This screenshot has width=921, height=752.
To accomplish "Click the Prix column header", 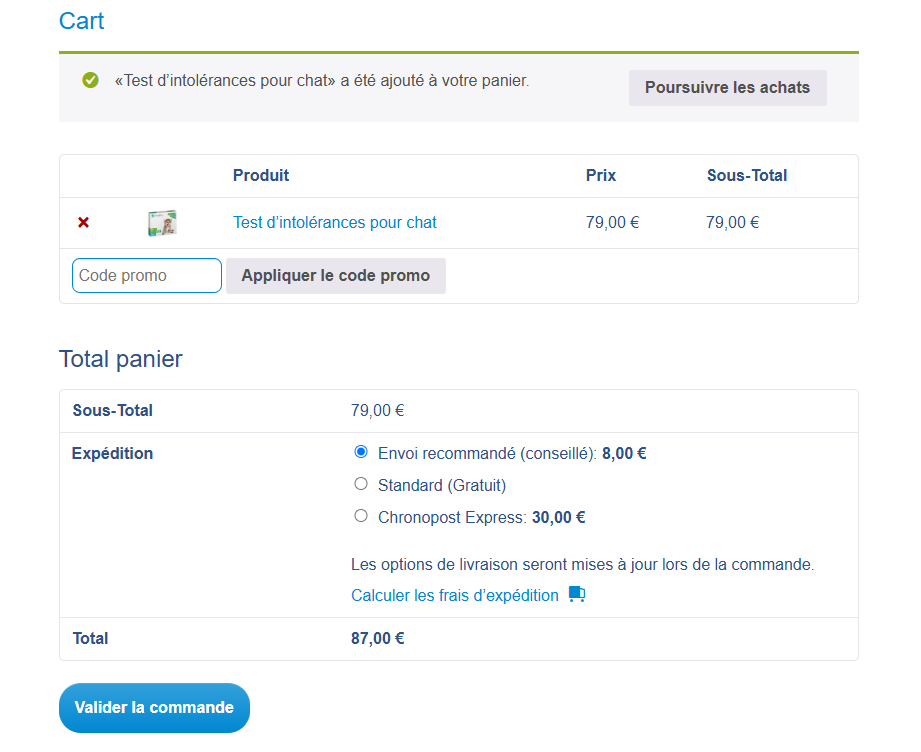I will [x=601, y=176].
